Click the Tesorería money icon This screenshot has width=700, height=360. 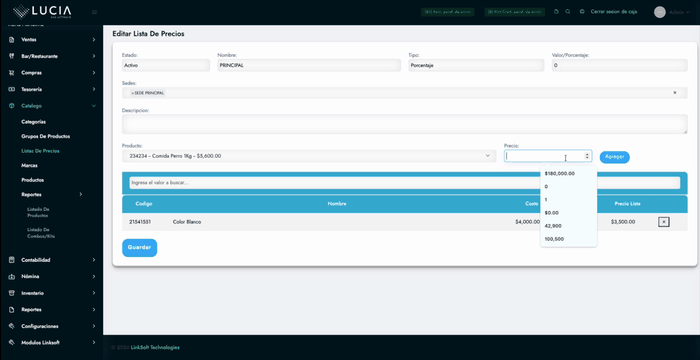point(12,89)
